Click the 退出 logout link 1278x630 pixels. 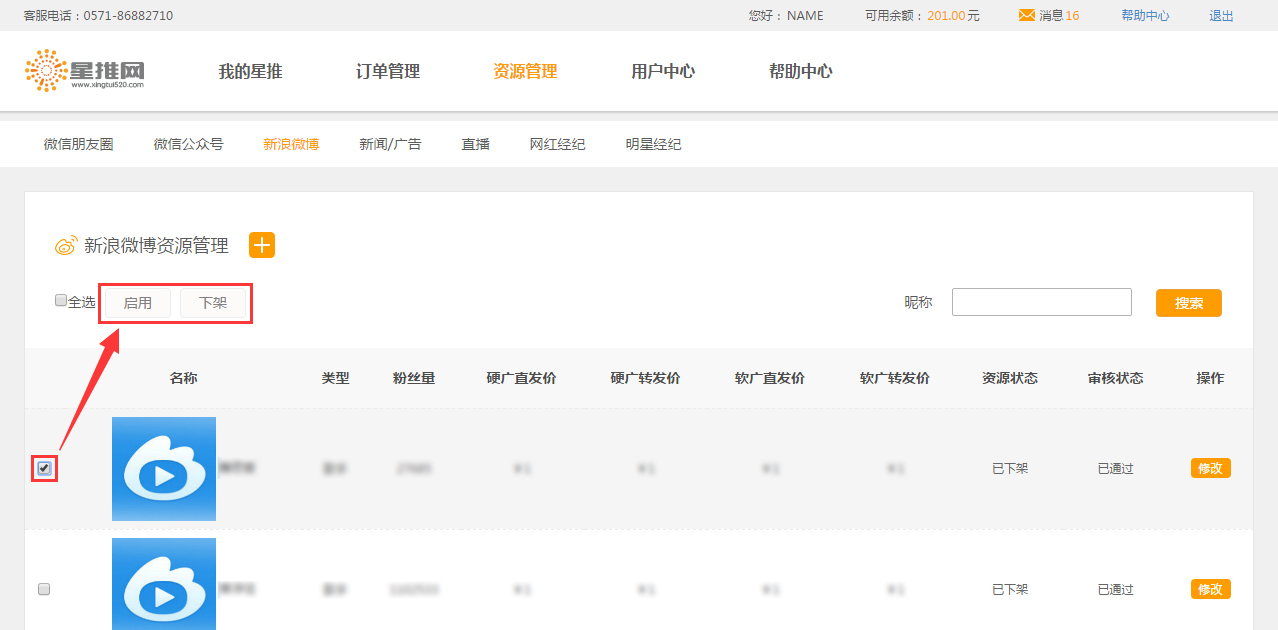pos(1221,15)
